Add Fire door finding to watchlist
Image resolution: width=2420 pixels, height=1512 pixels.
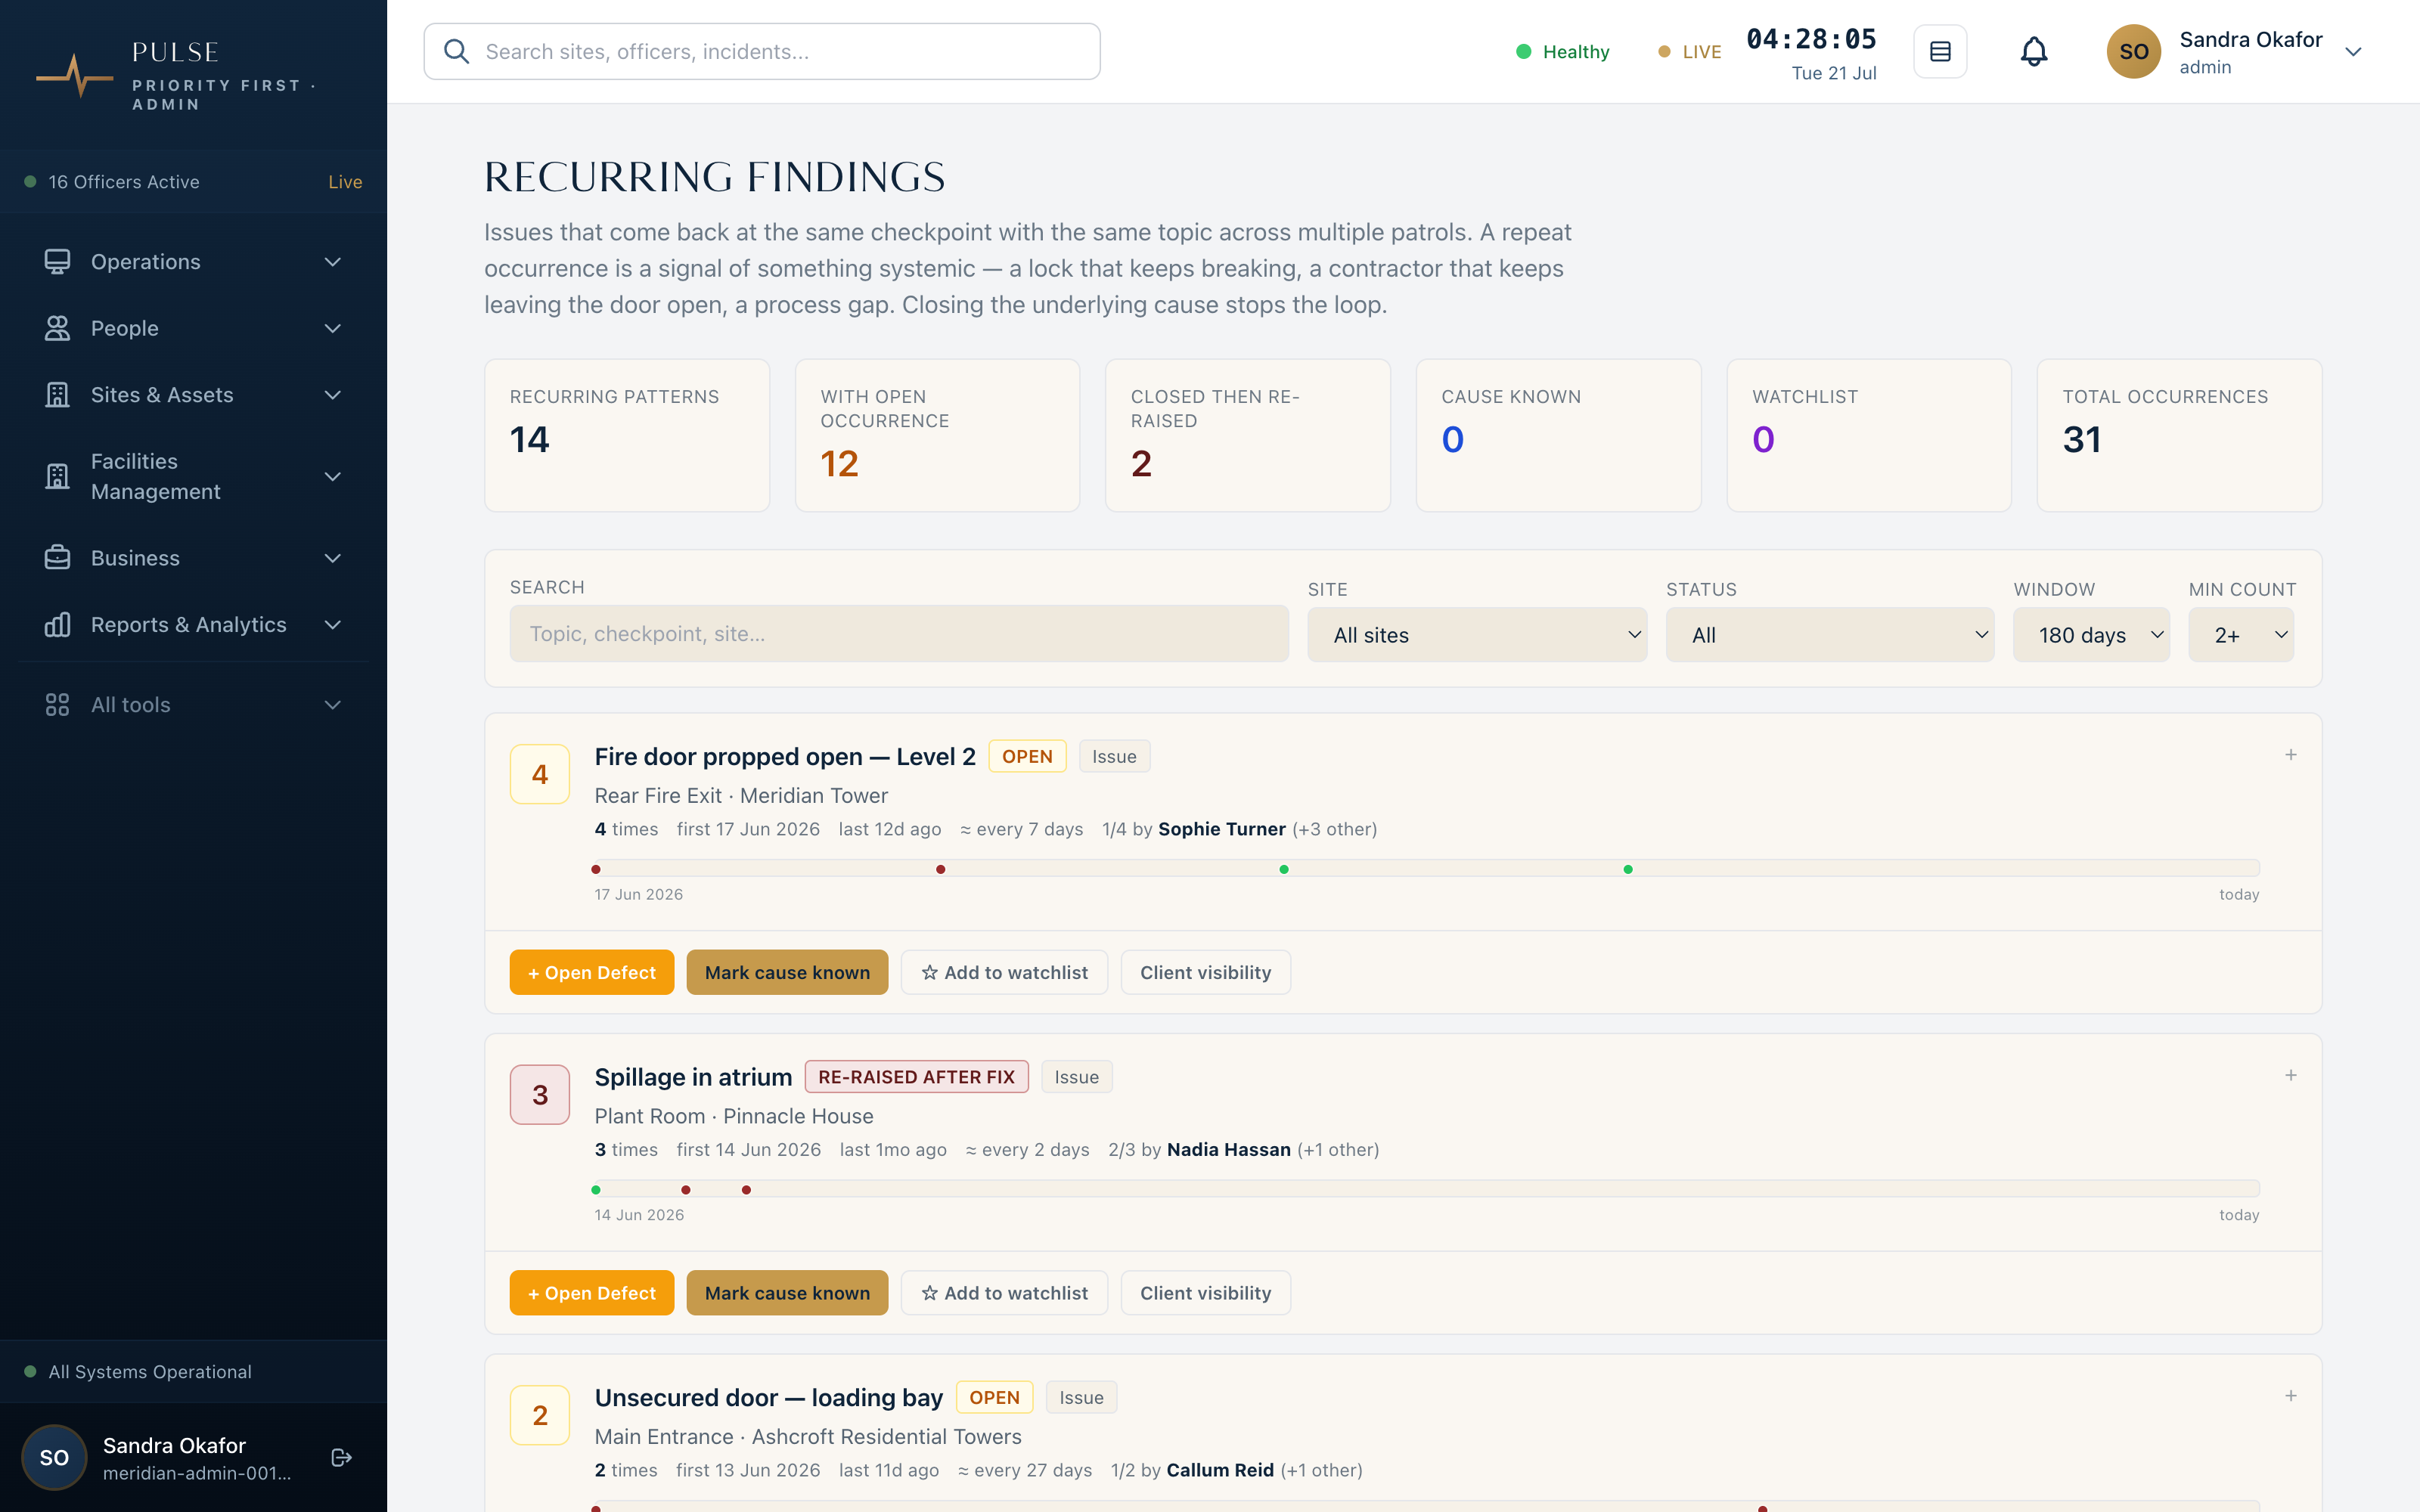1004,972
